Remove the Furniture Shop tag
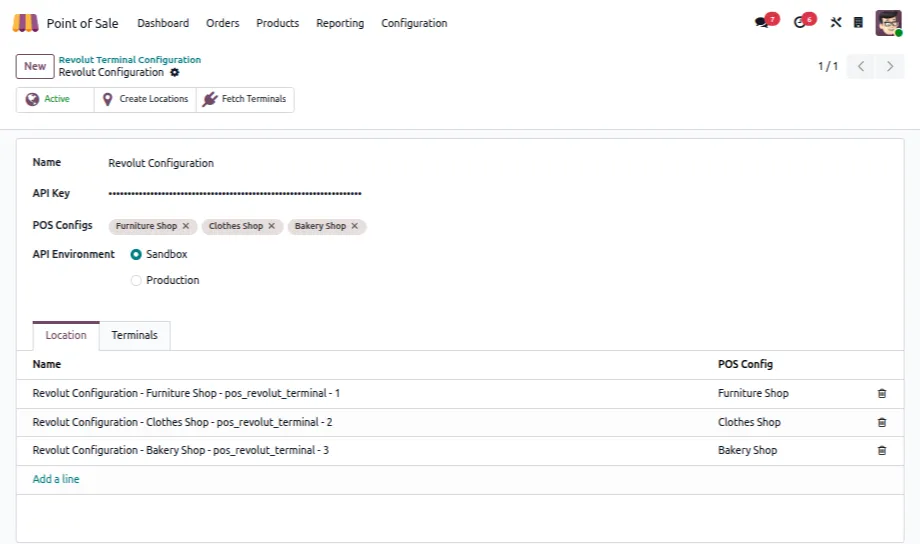This screenshot has height=544, width=920. pos(185,226)
